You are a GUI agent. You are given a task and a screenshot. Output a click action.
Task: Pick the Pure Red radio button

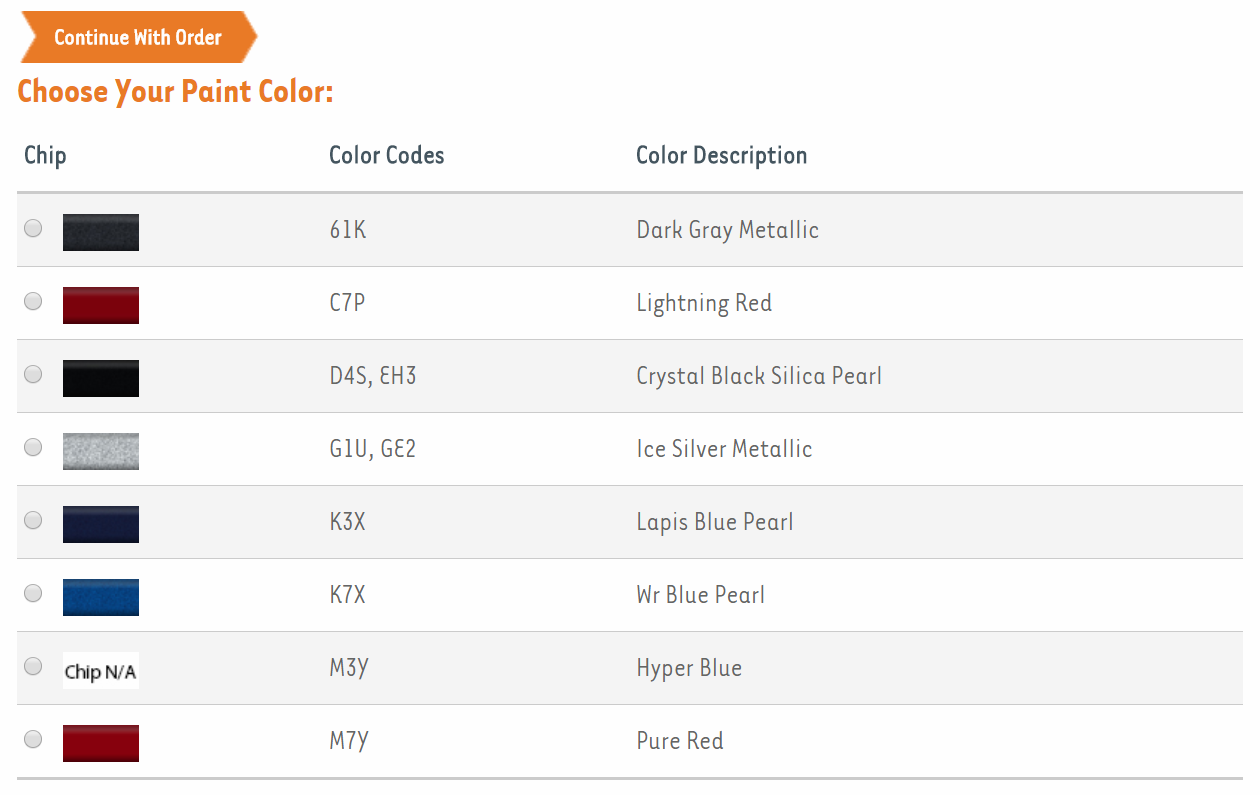click(x=33, y=739)
